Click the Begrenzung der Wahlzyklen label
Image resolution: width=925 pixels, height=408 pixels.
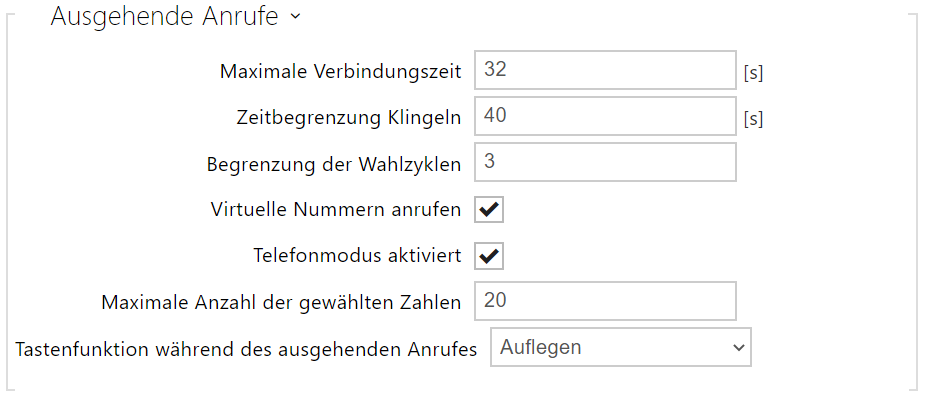point(334,163)
